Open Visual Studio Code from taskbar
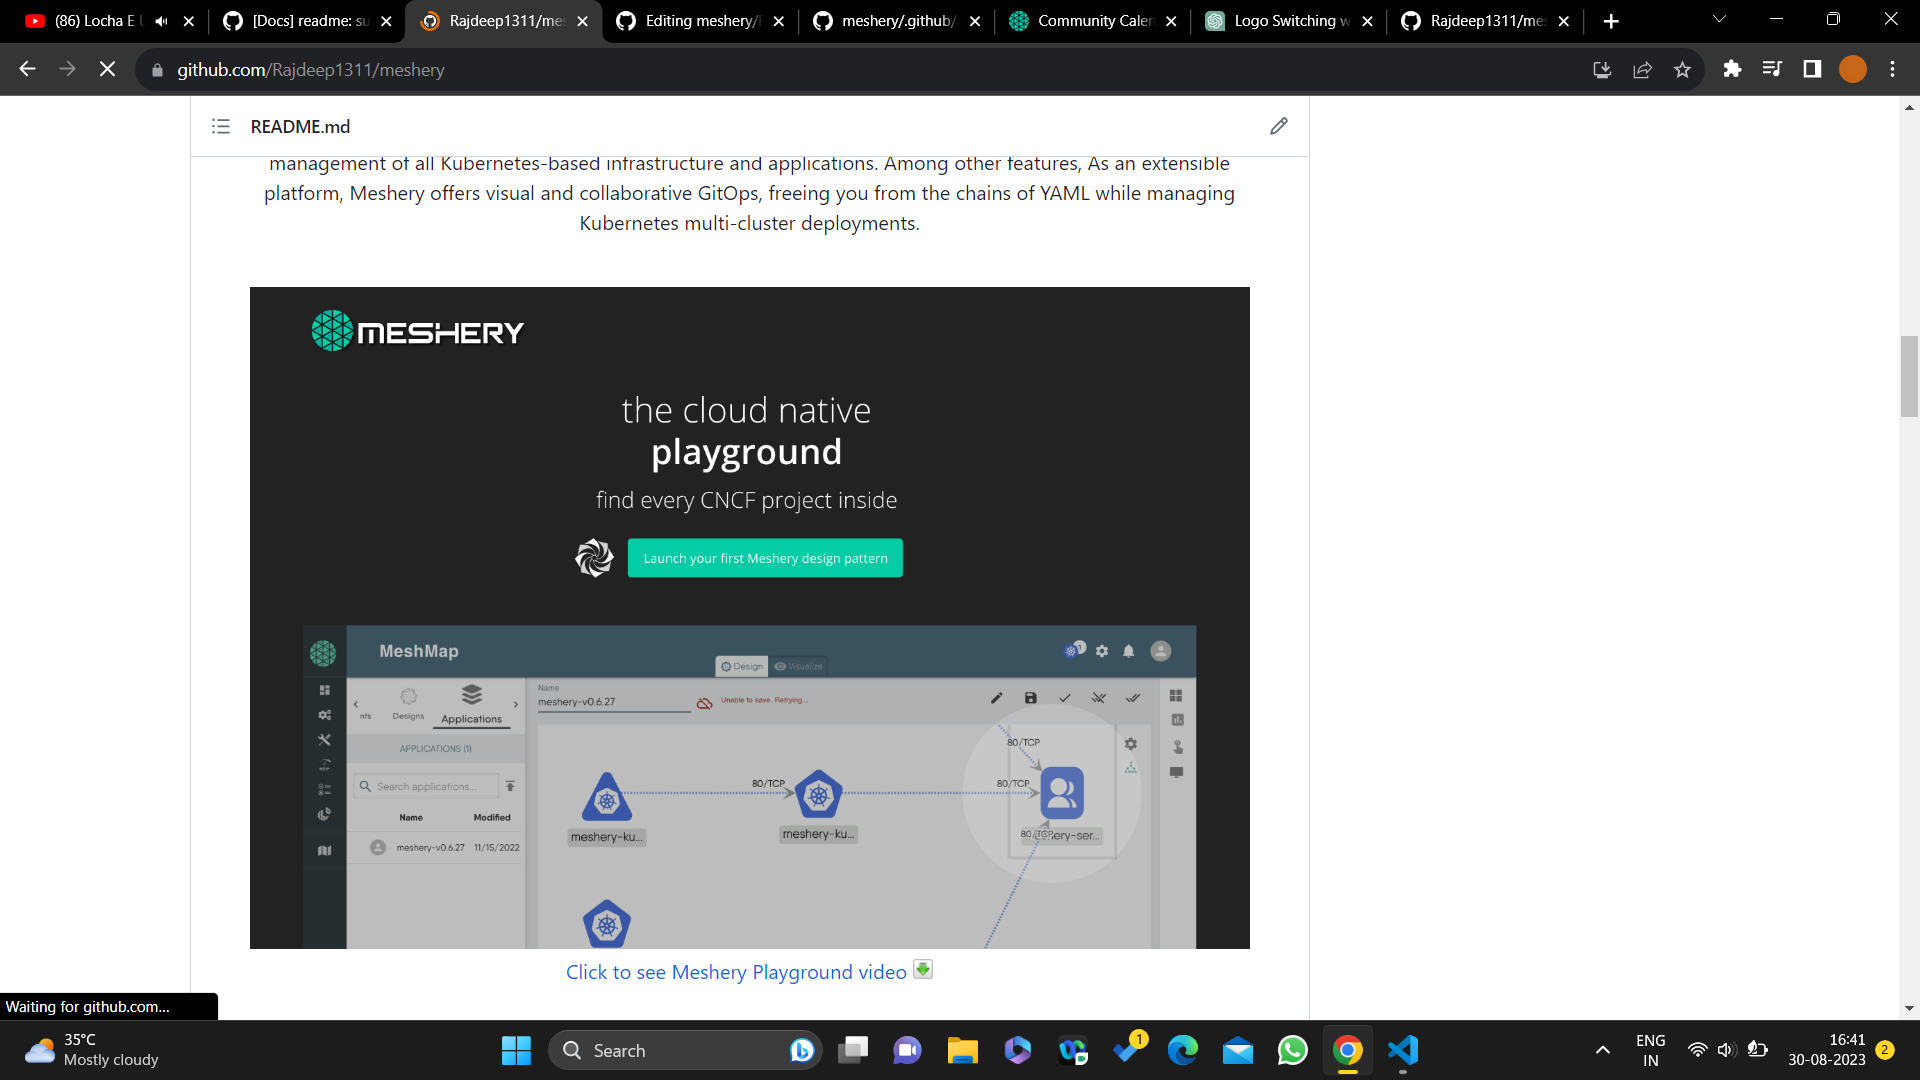 tap(1402, 1050)
